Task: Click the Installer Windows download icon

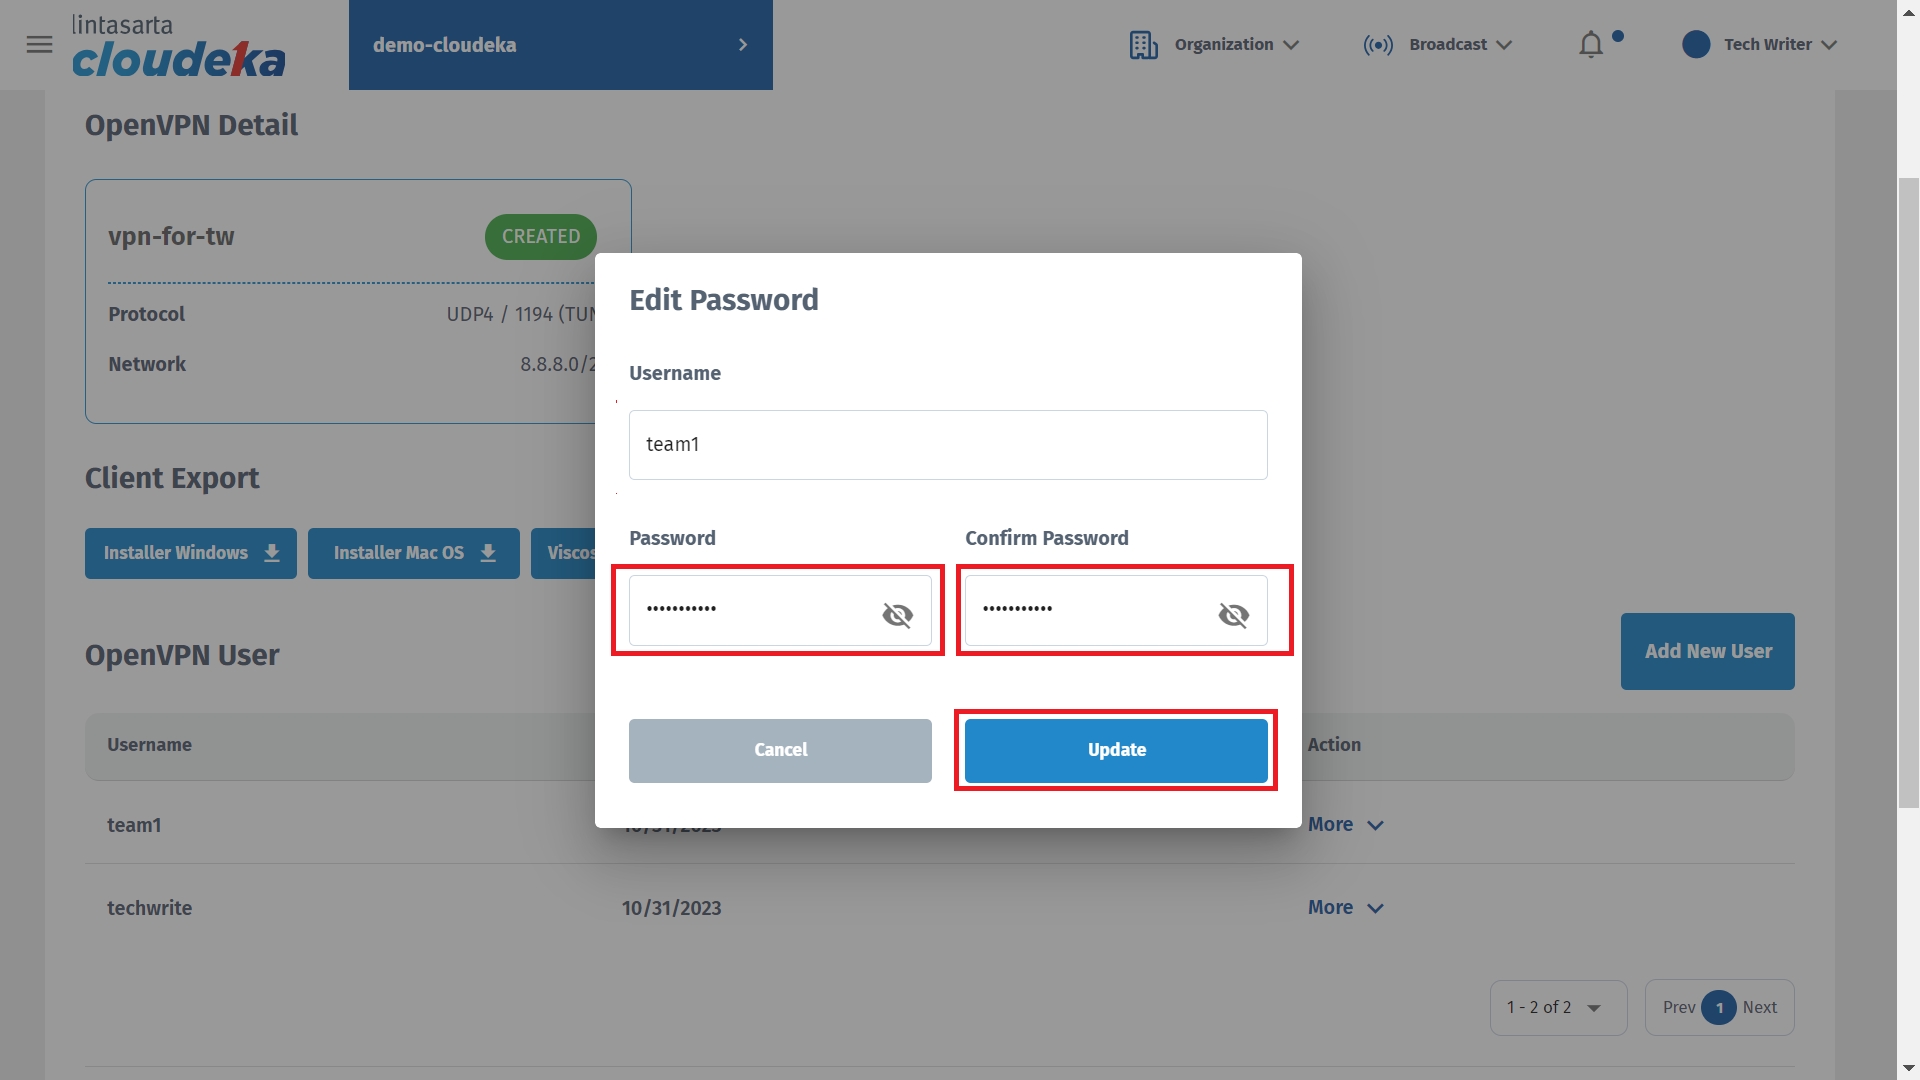Action: (272, 554)
